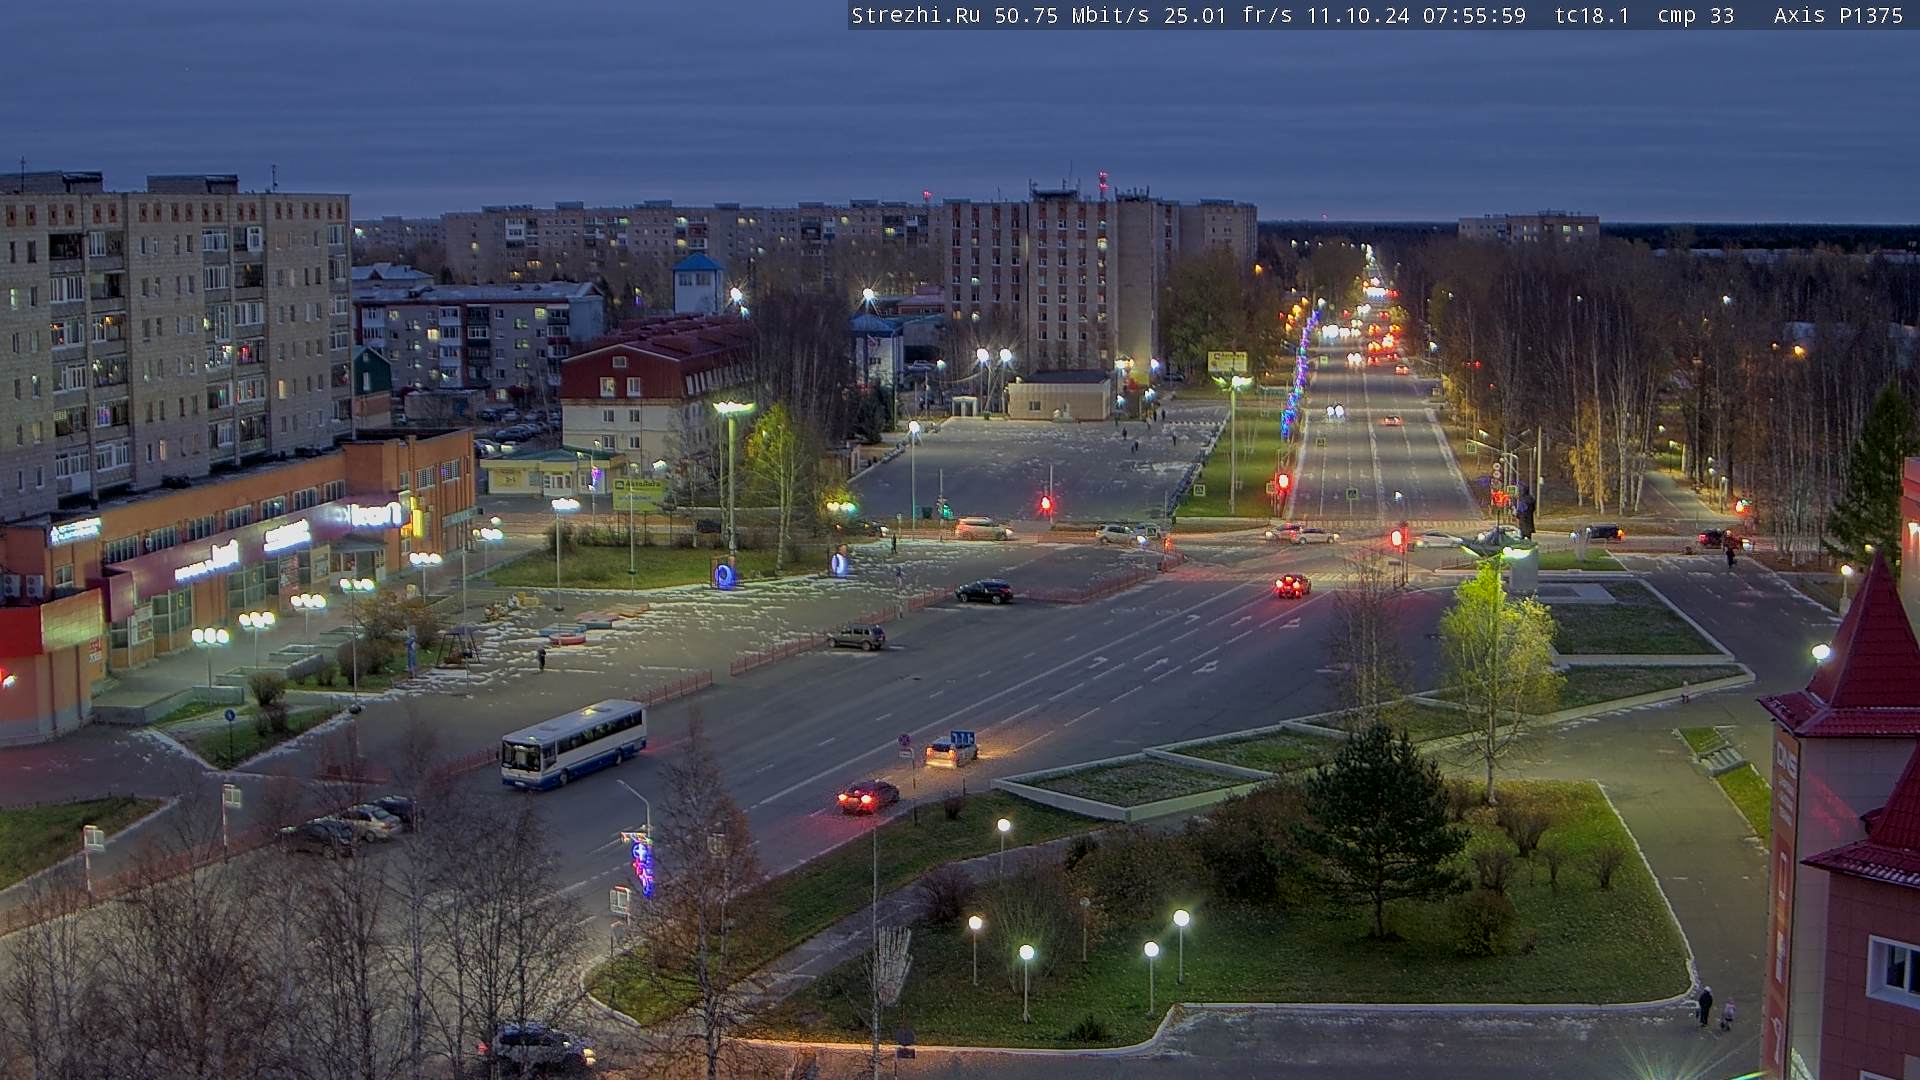Select the 11.10.24 date stamp

1358,15
